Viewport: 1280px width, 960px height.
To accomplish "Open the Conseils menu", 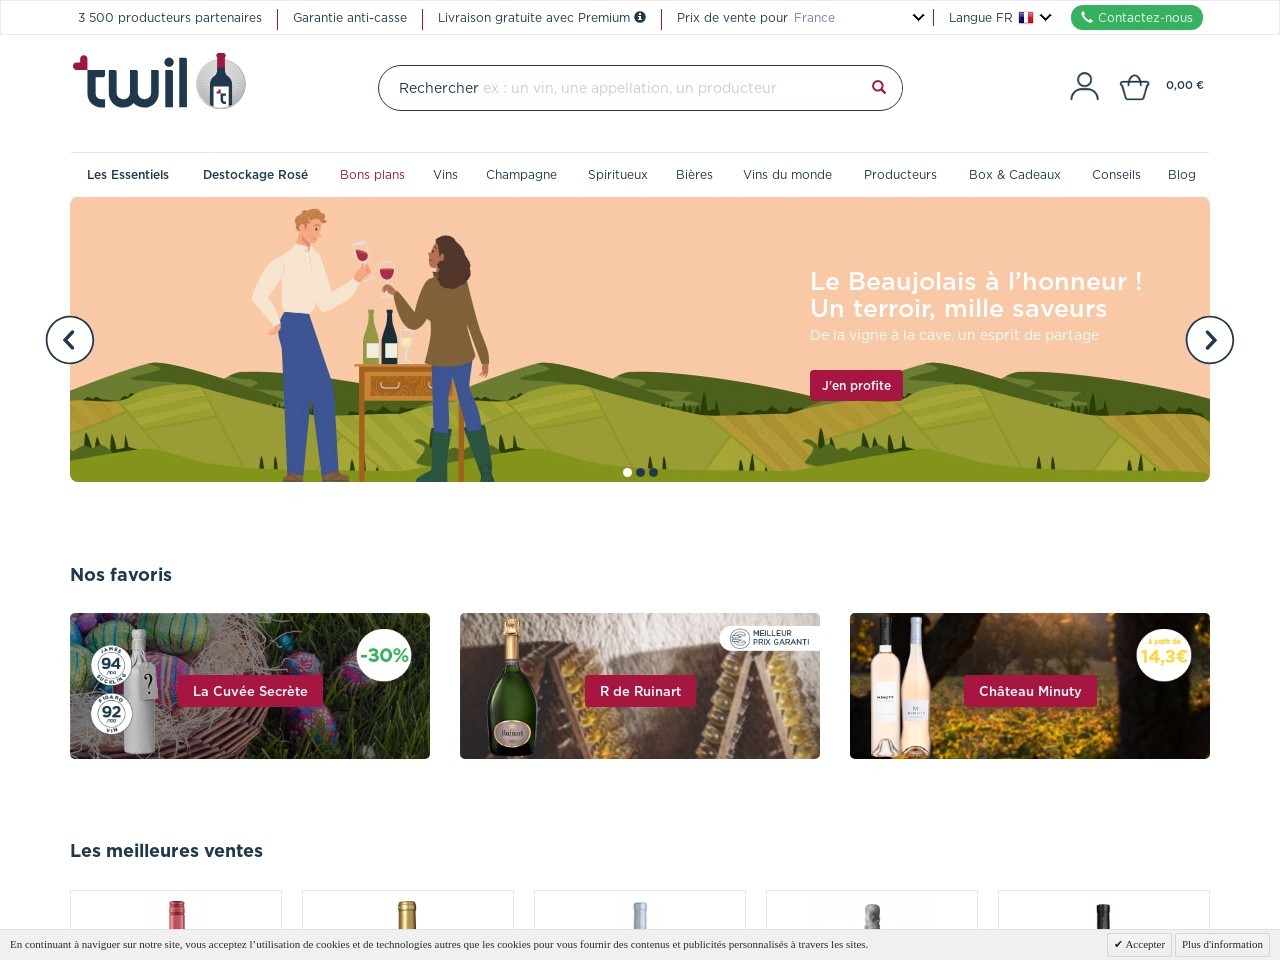I will coord(1116,175).
